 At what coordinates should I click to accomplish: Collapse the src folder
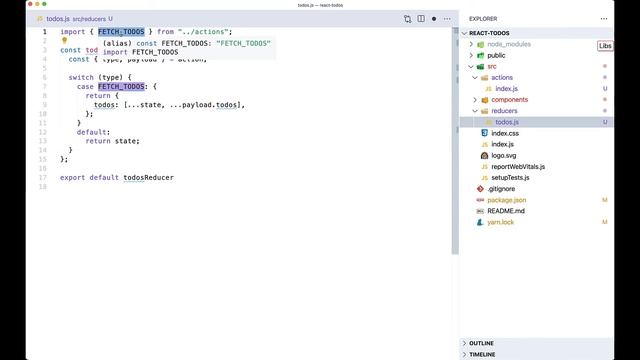click(x=471, y=66)
